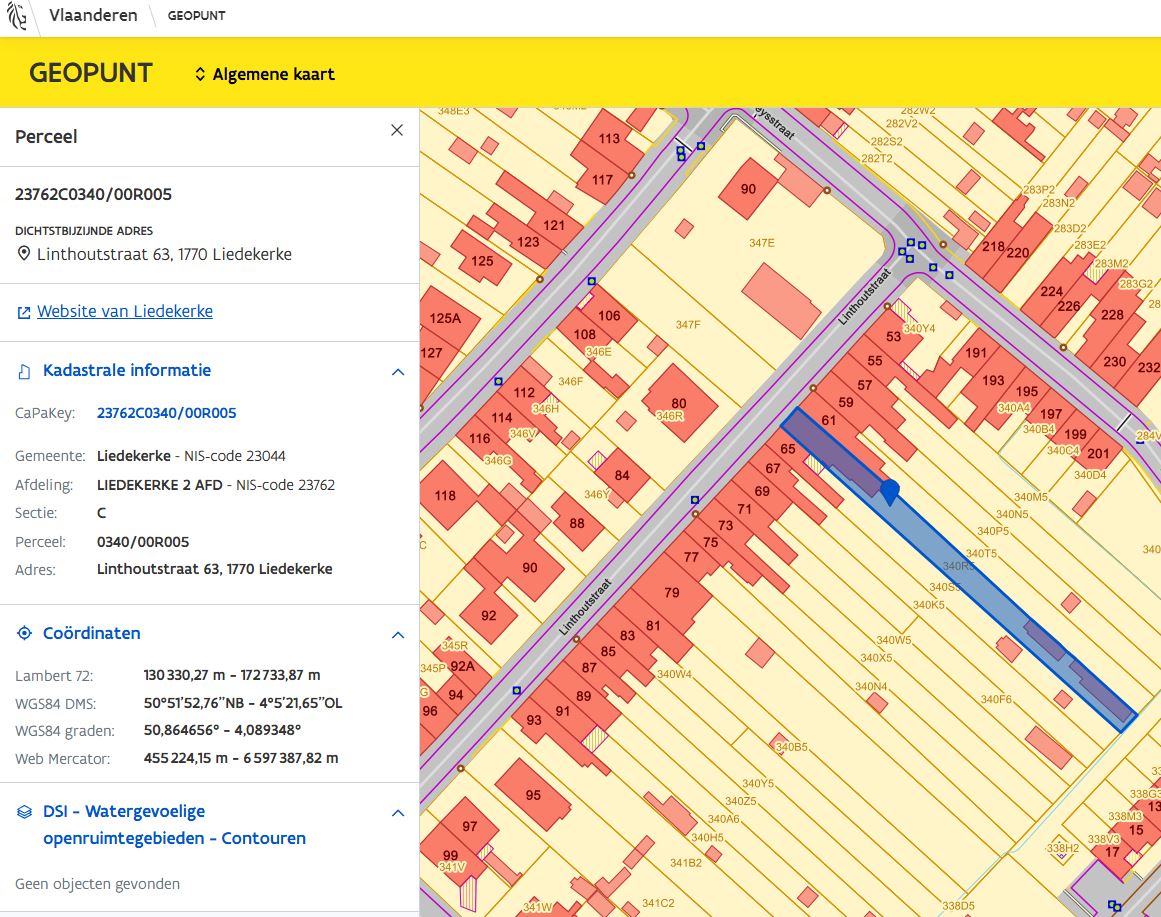The height and width of the screenshot is (917, 1161).
Task: Collapse DSI Watergevoelige openruimtegebieden section
Action: 397,812
